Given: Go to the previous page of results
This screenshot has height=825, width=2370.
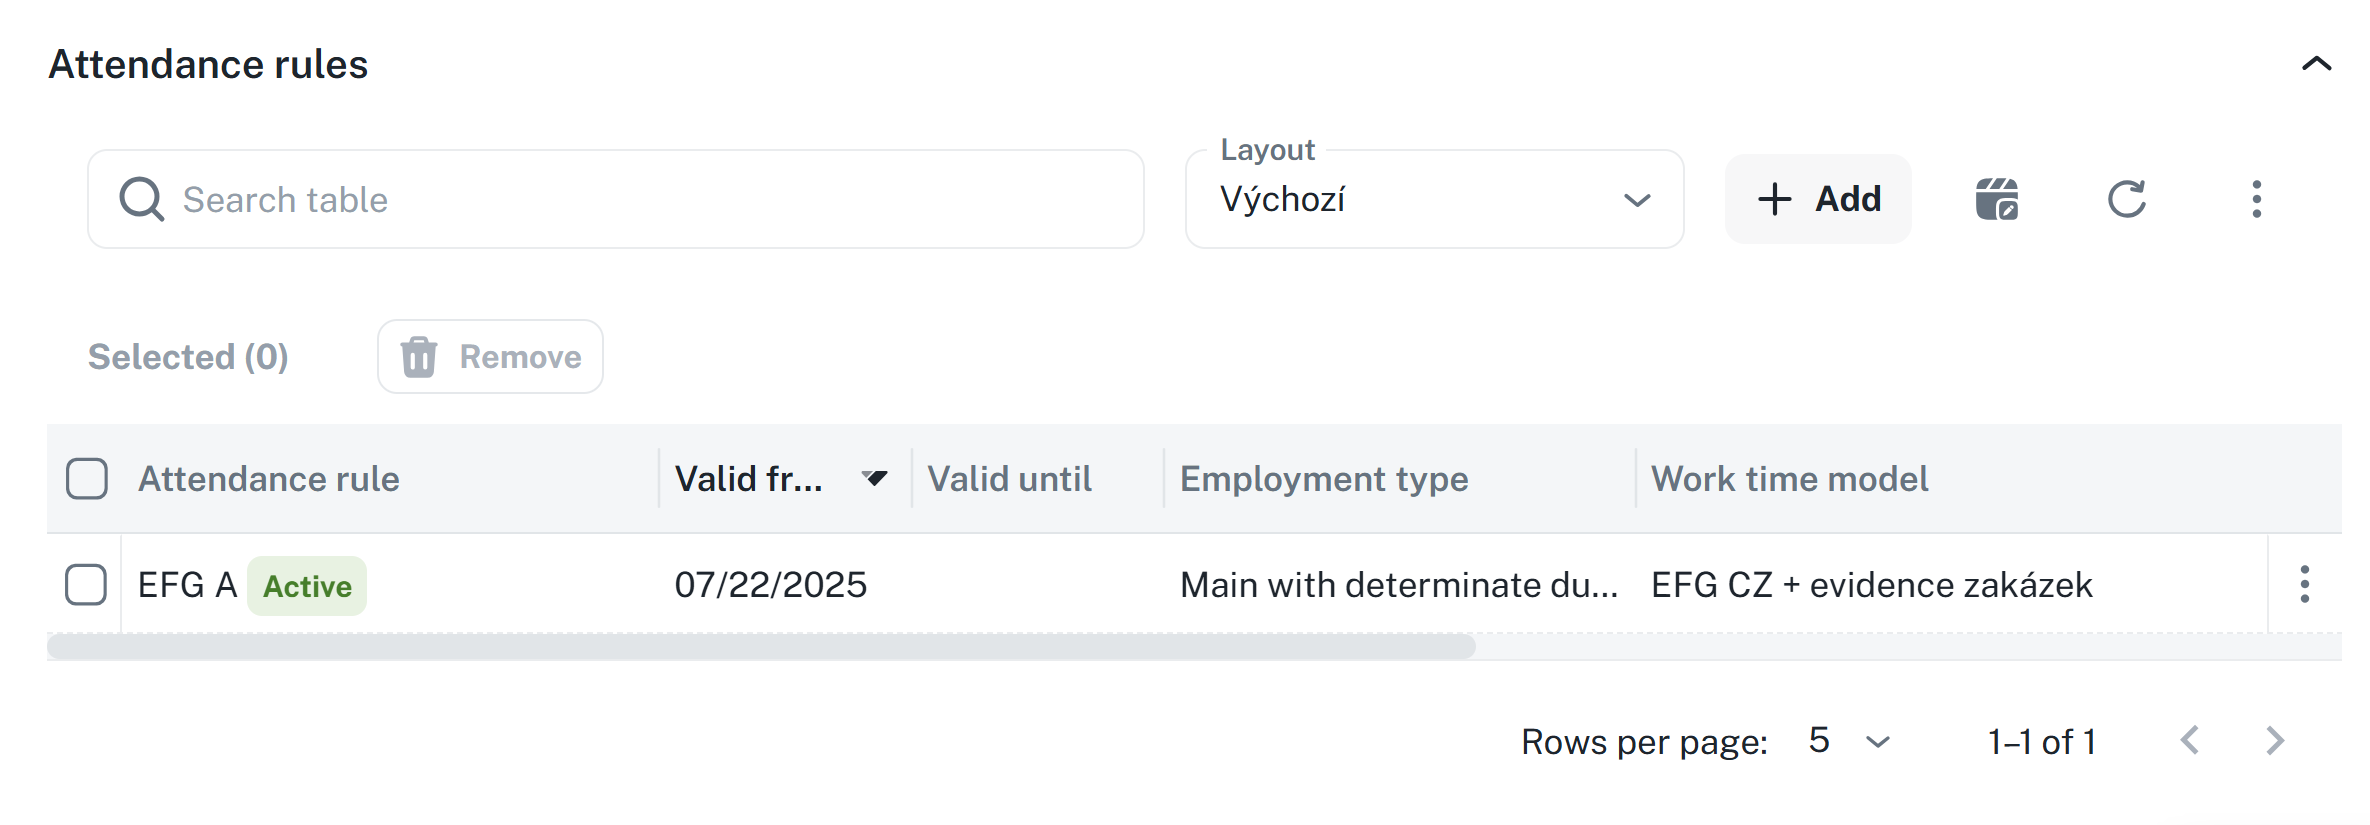Looking at the screenshot, I should pos(2190,741).
